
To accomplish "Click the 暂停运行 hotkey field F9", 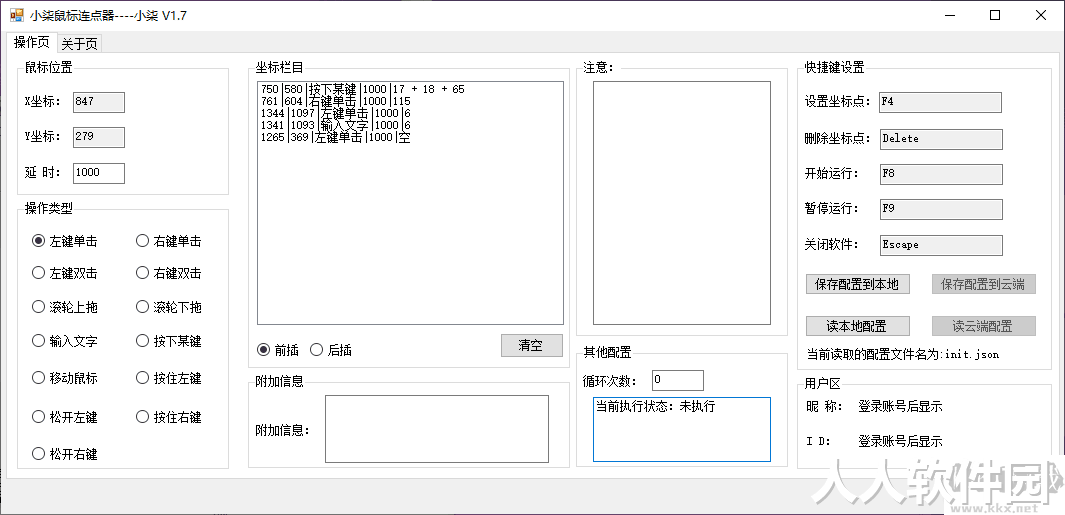I will (941, 209).
